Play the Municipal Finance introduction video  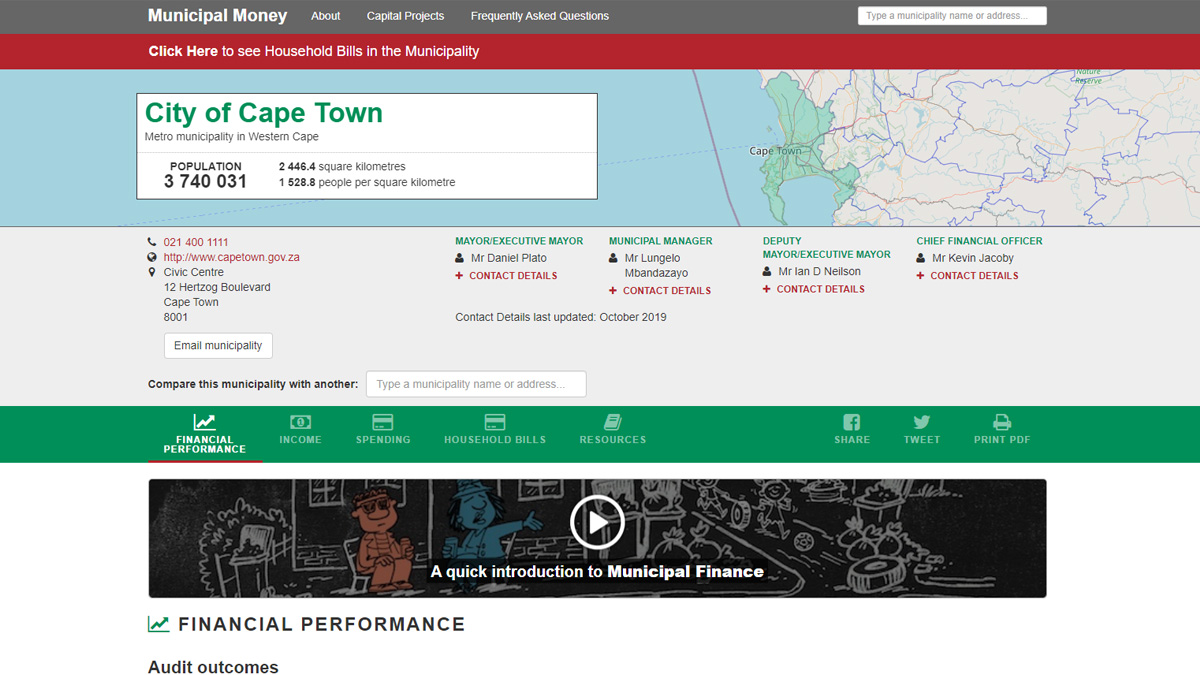[x=597, y=521]
